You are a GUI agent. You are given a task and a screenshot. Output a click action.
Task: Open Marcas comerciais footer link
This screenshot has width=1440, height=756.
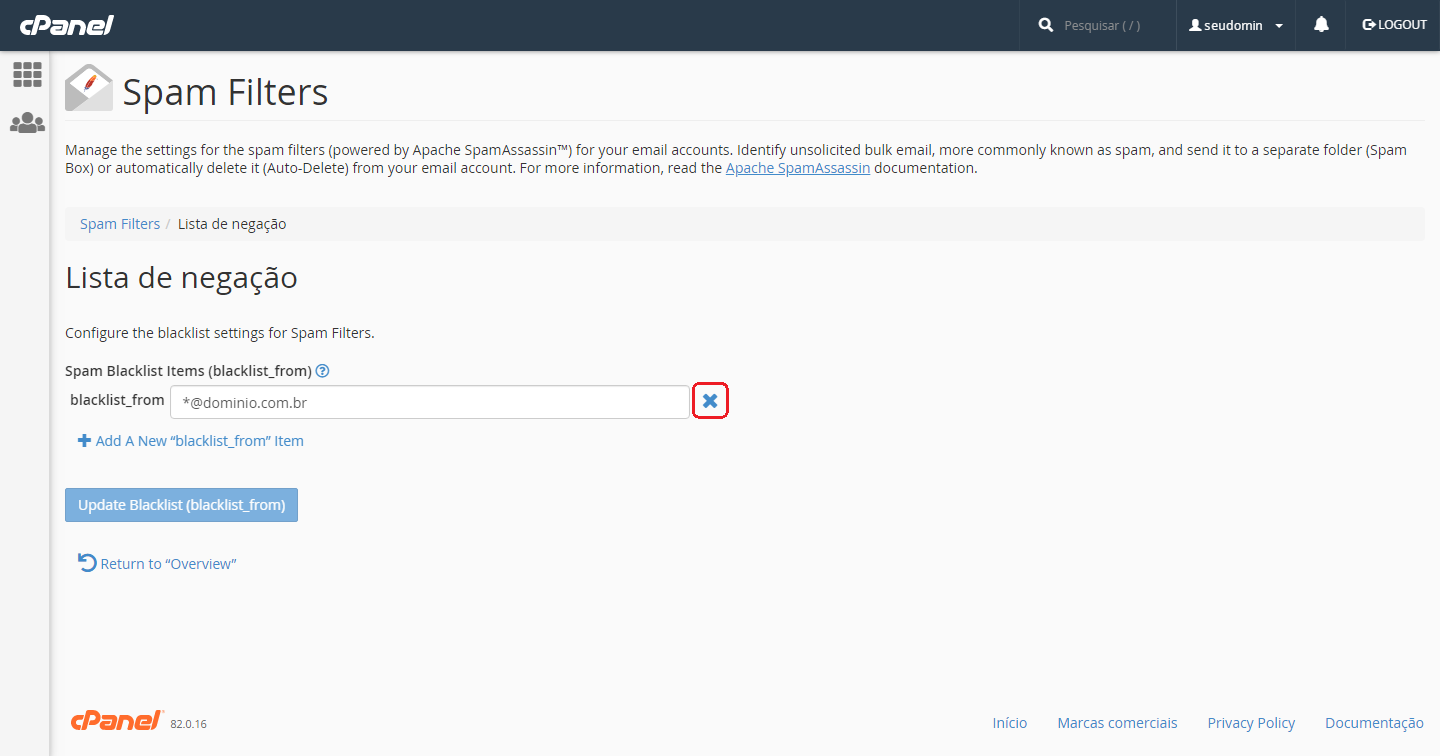[1117, 723]
